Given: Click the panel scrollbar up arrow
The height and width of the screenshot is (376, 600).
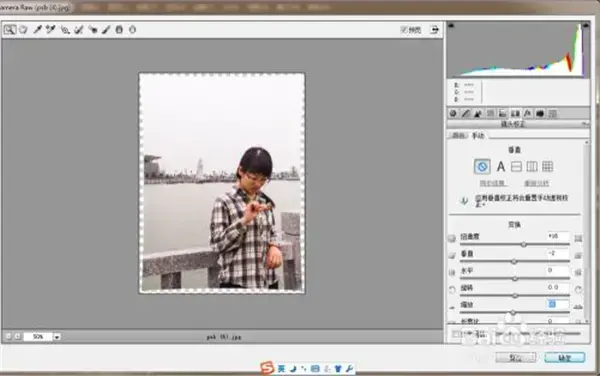Looking at the screenshot, I should pos(587,142).
